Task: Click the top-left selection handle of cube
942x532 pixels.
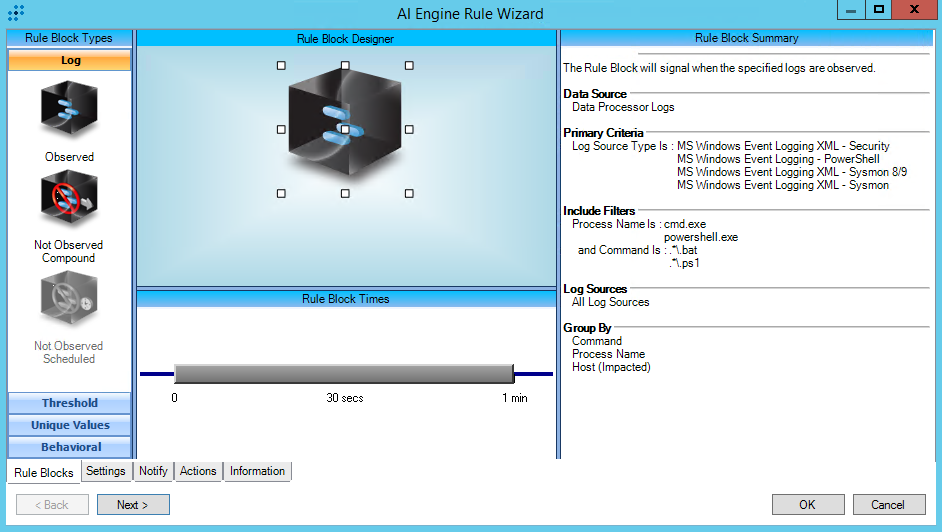Action: 281,65
